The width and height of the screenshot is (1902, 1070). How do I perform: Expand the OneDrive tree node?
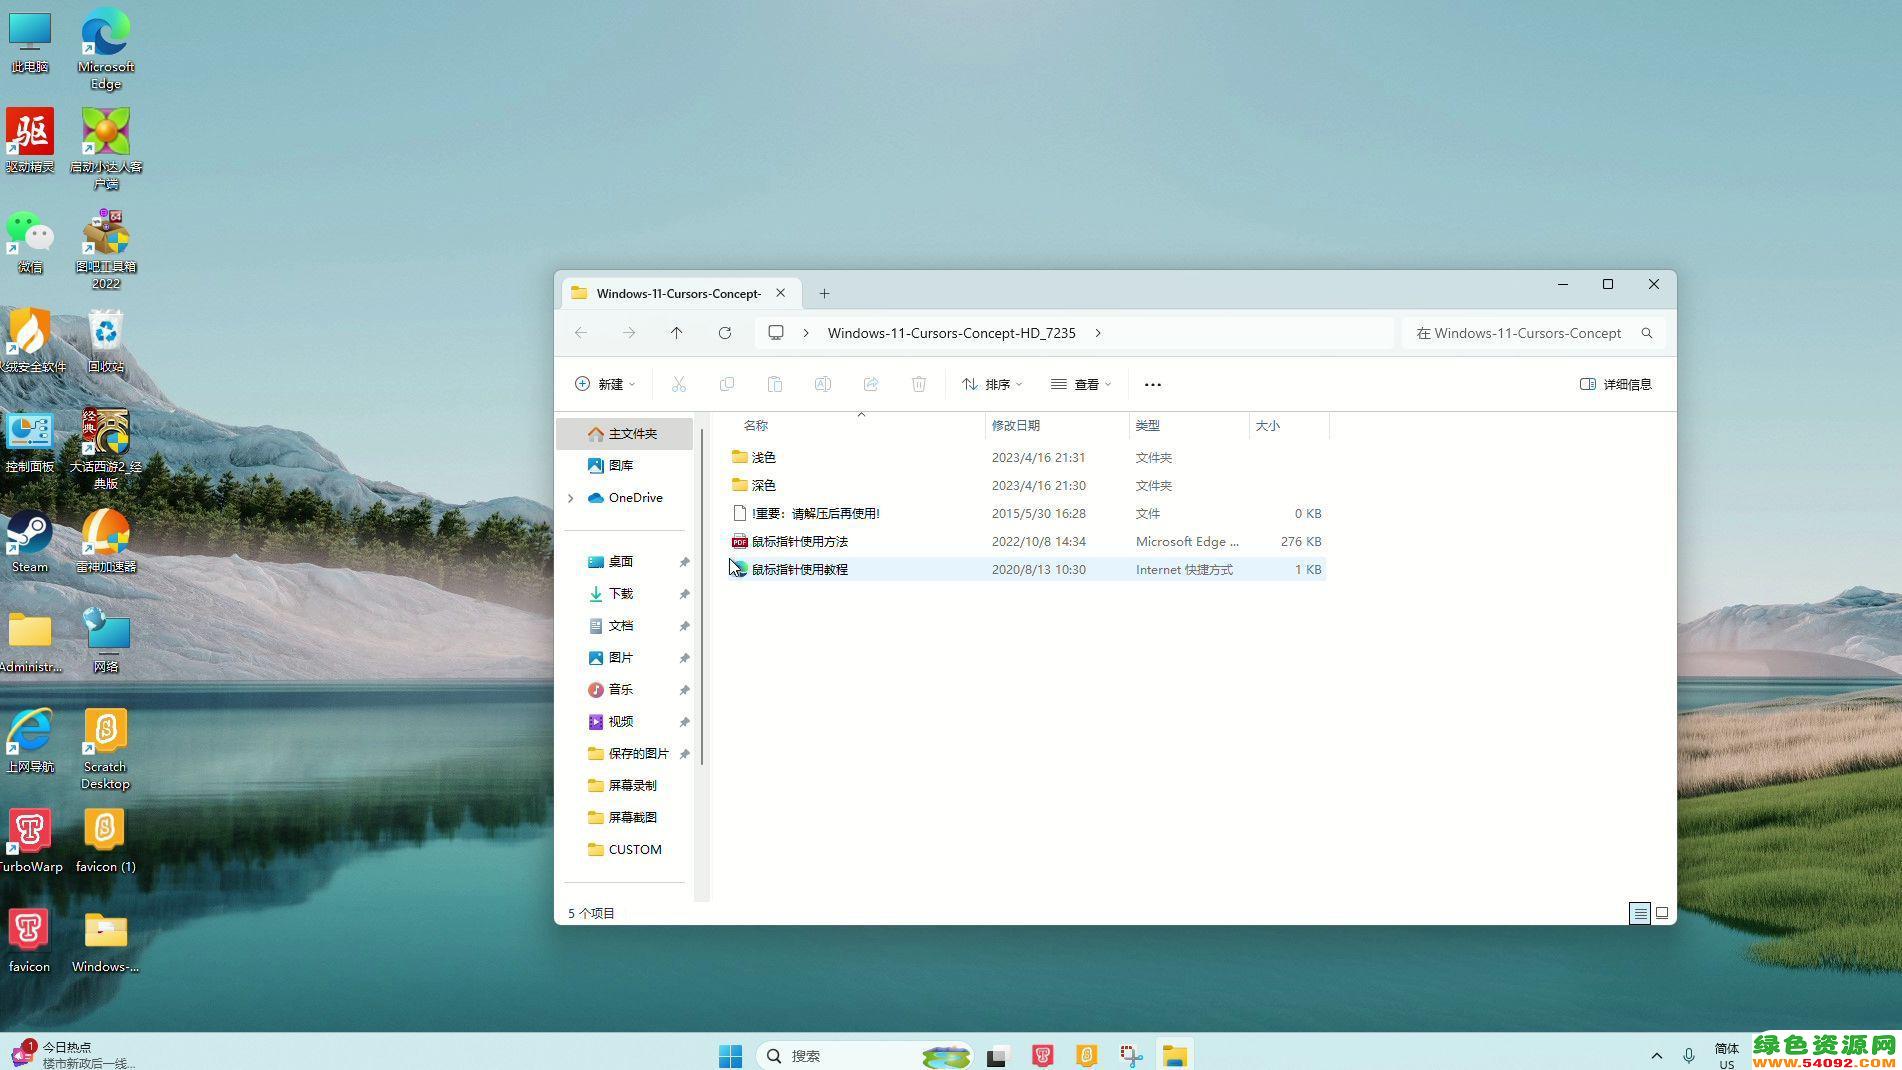pos(571,498)
